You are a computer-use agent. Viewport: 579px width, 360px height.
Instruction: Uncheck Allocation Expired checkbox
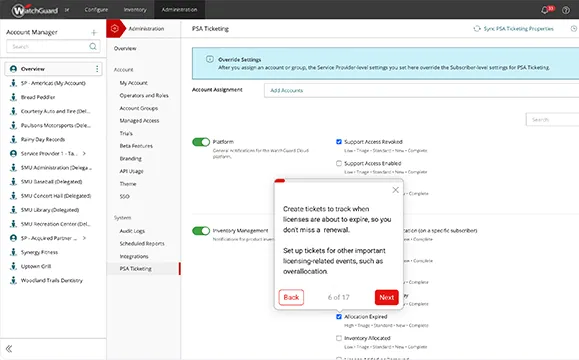tap(339, 316)
